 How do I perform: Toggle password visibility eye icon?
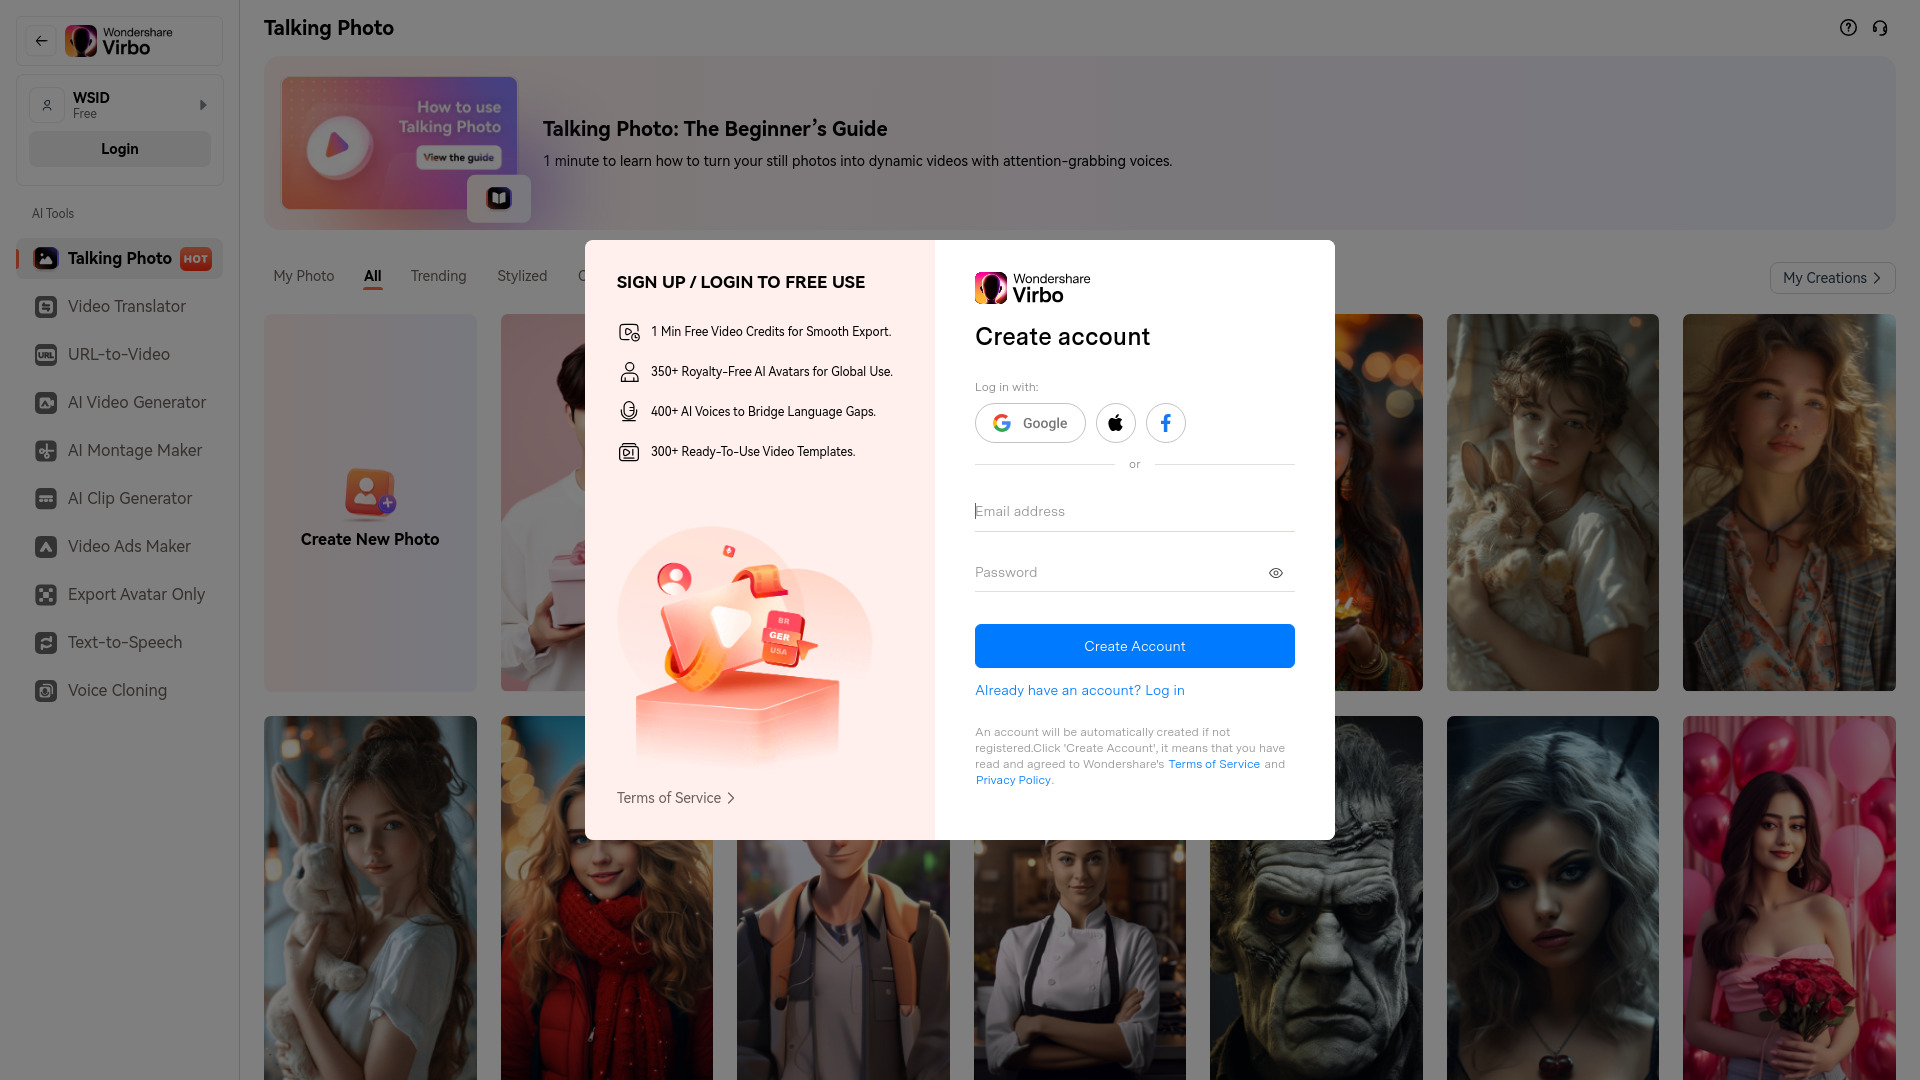click(1275, 572)
